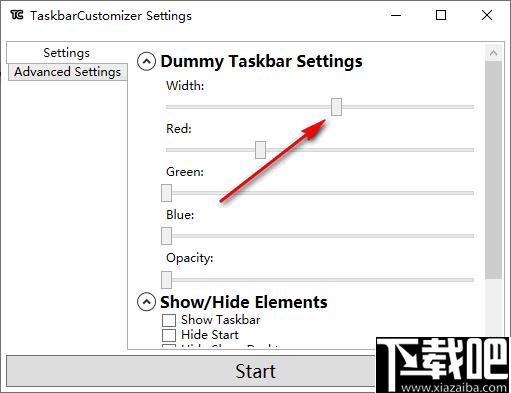Viewport: 511px width, 393px height.
Task: Enable the Show Taskbar checkbox
Action: [169, 320]
